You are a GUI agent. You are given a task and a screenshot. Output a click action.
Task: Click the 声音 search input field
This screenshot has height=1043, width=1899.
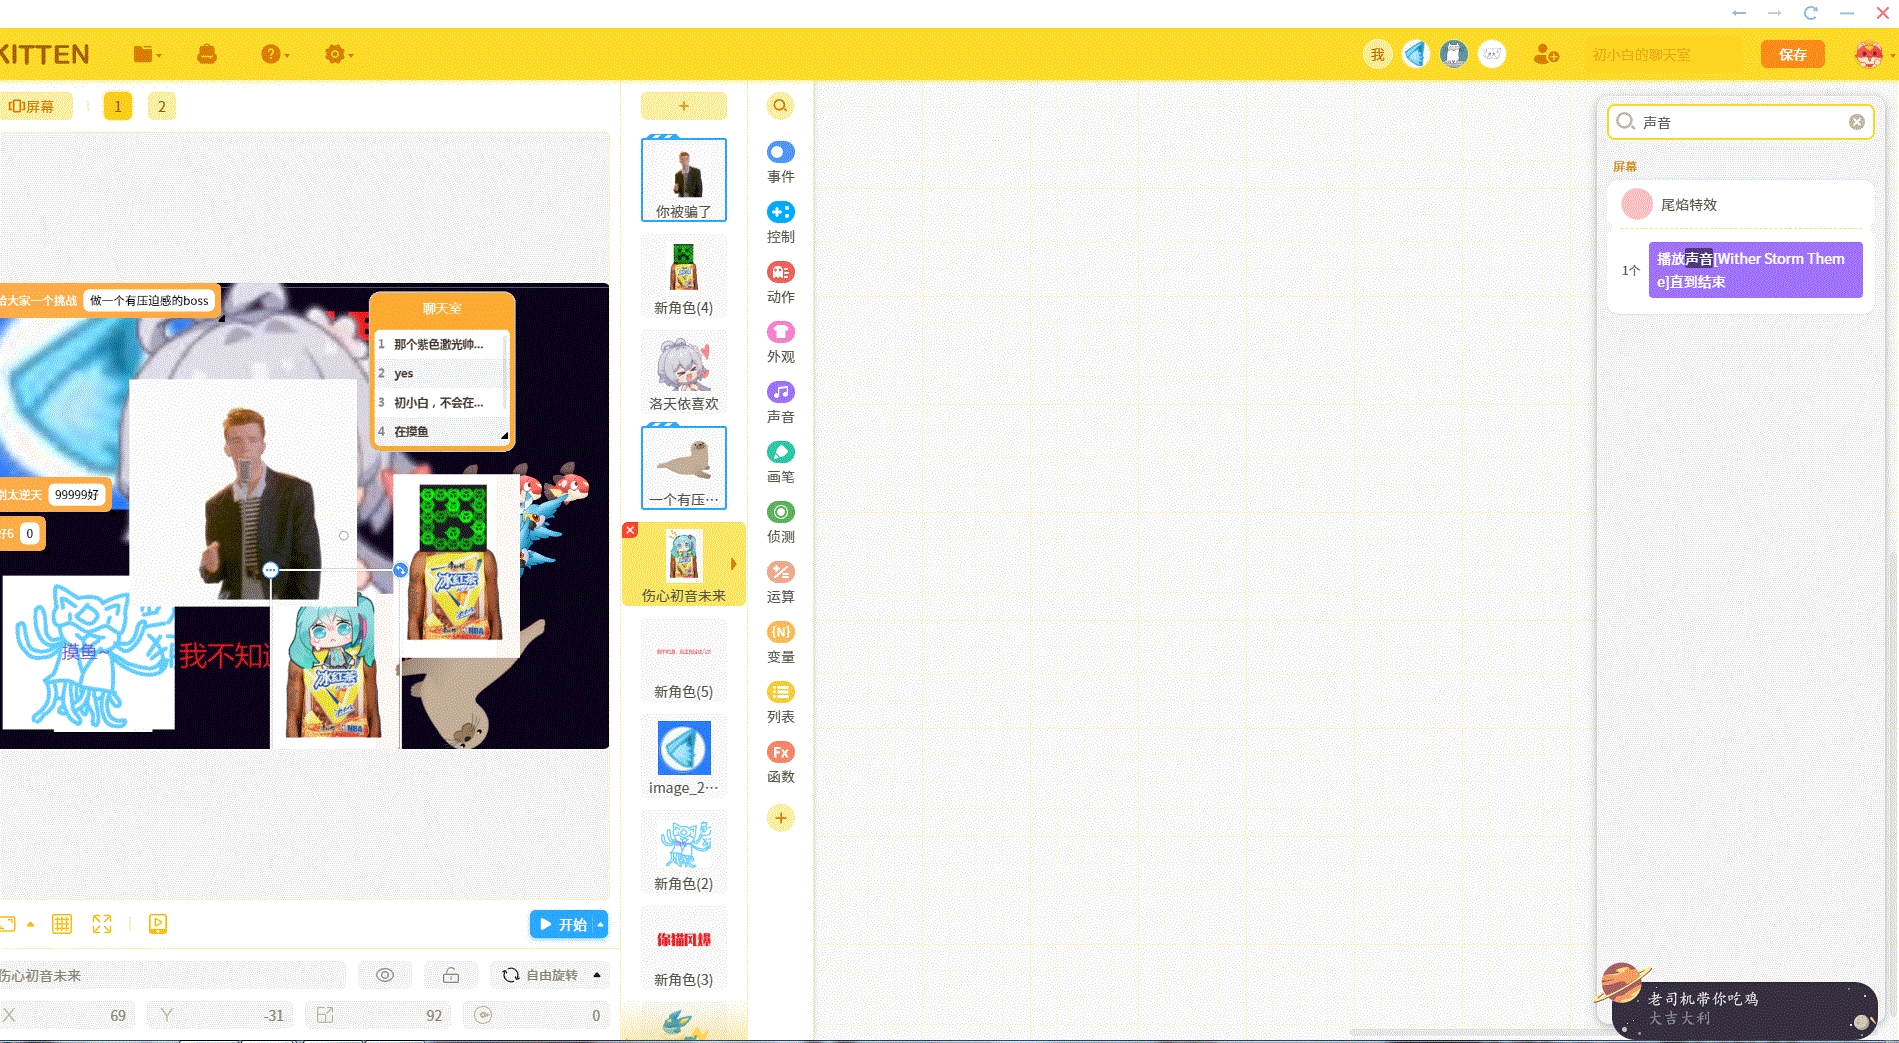[1740, 122]
